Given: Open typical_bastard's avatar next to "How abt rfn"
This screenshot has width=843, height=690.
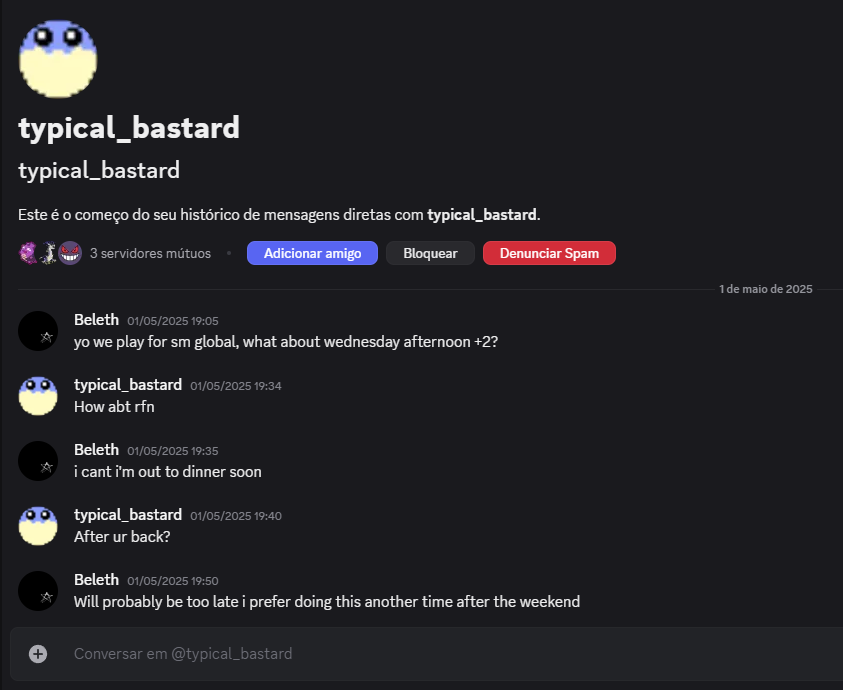Looking at the screenshot, I should point(38,396).
